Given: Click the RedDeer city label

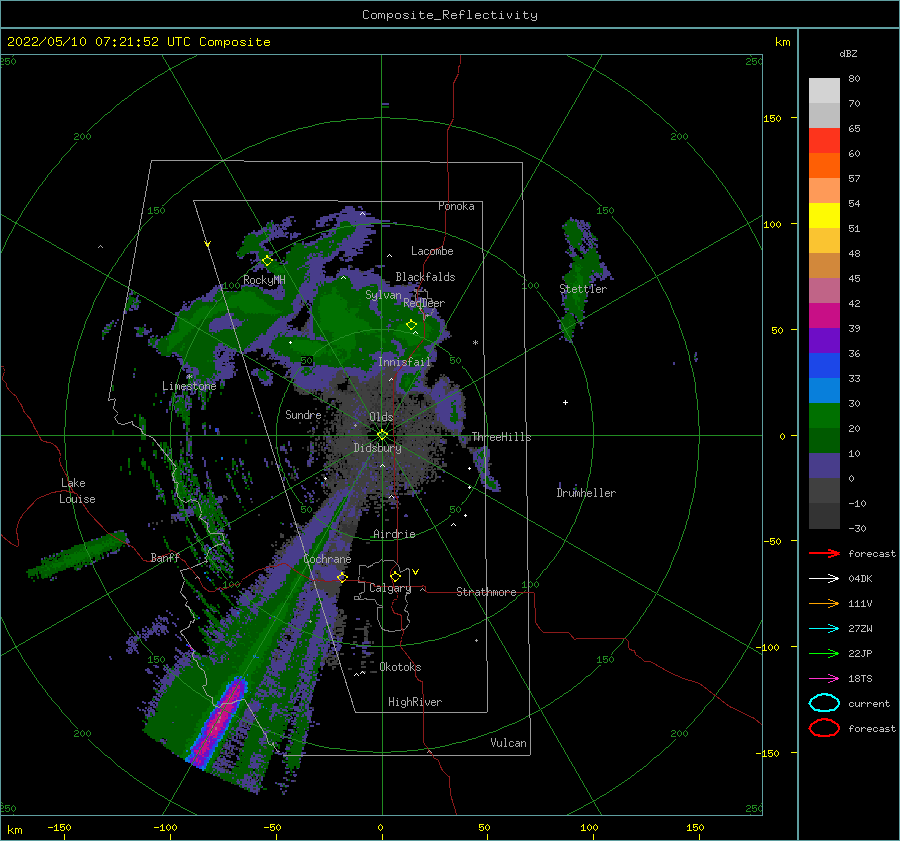Looking at the screenshot, I should point(424,303).
